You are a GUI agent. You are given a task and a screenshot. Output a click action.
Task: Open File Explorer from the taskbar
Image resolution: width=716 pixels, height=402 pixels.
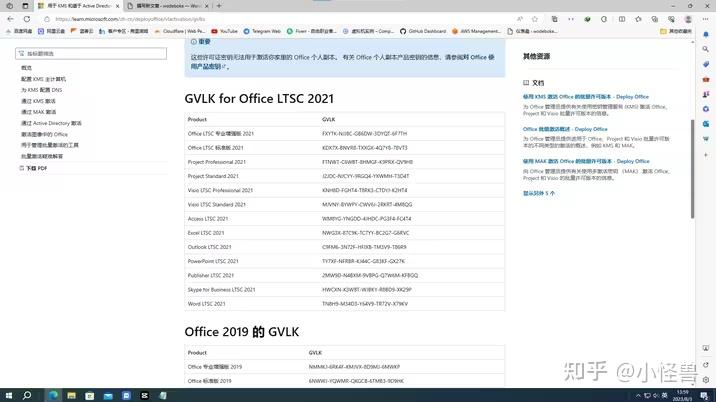click(x=71, y=396)
